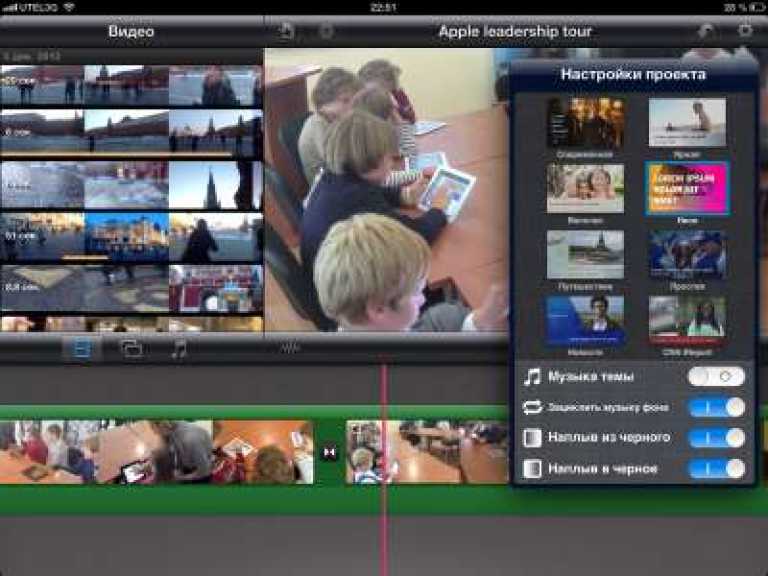Tap the red playhead line in timeline
Image resolution: width=768 pixels, height=576 pixels.
tap(385, 470)
